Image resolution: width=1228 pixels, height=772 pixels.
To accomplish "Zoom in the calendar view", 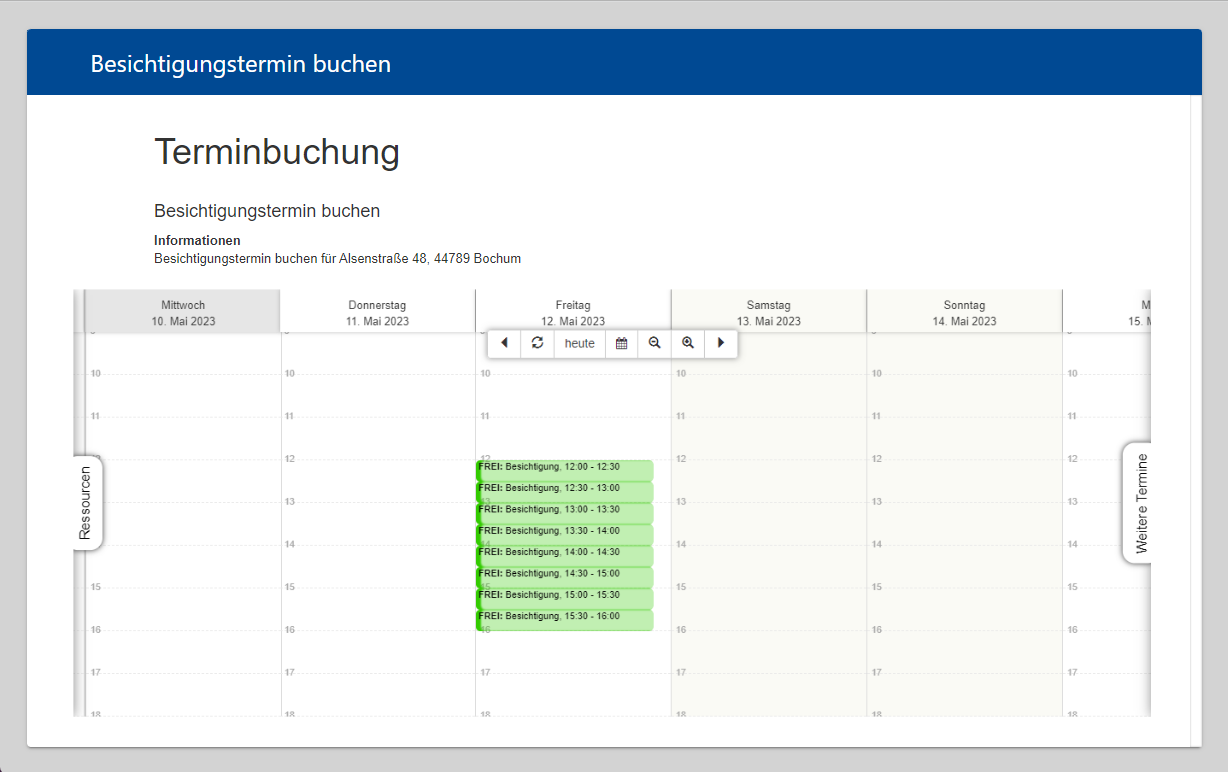I will (688, 343).
